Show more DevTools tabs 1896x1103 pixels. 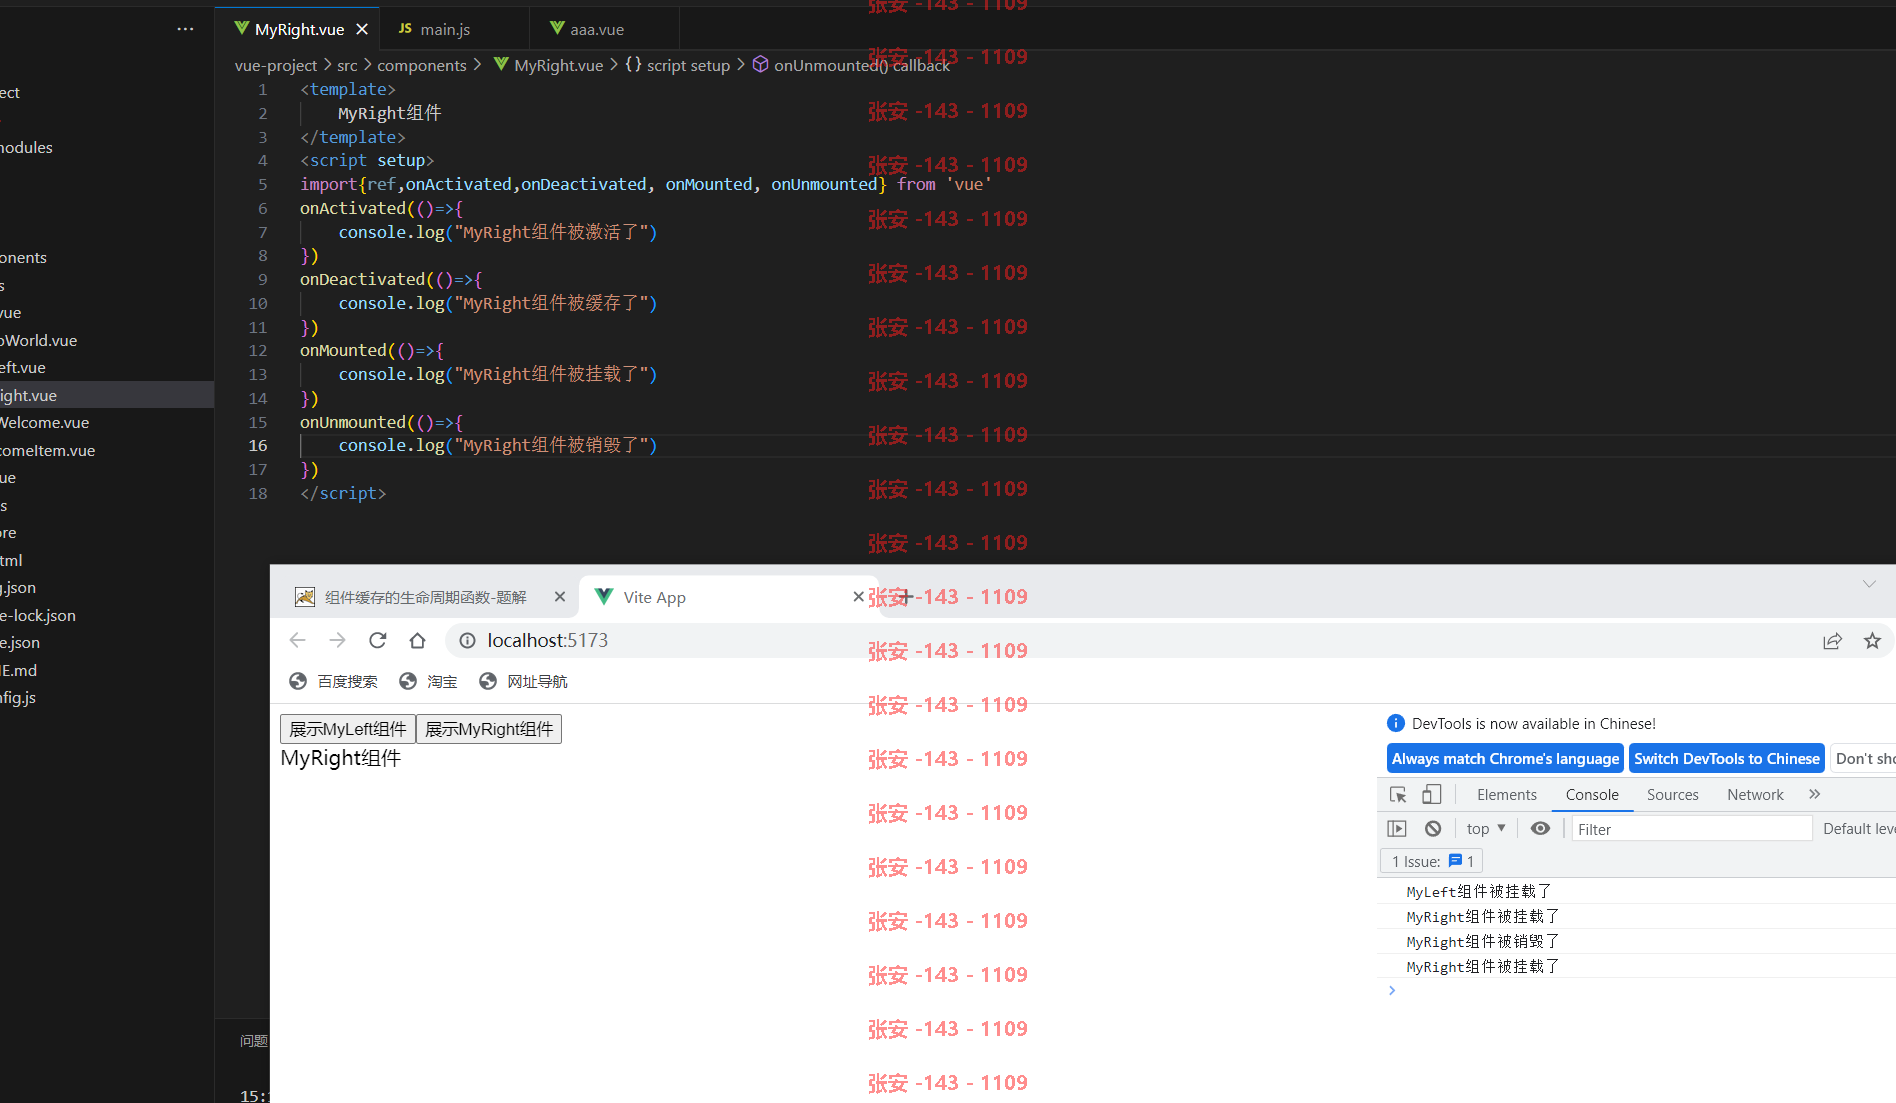click(1815, 794)
